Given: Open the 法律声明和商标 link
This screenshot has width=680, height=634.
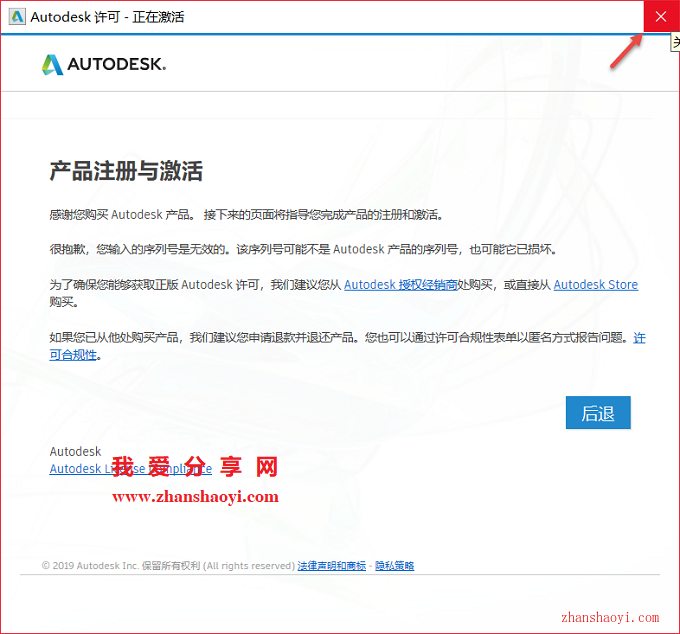Looking at the screenshot, I should (x=331, y=565).
